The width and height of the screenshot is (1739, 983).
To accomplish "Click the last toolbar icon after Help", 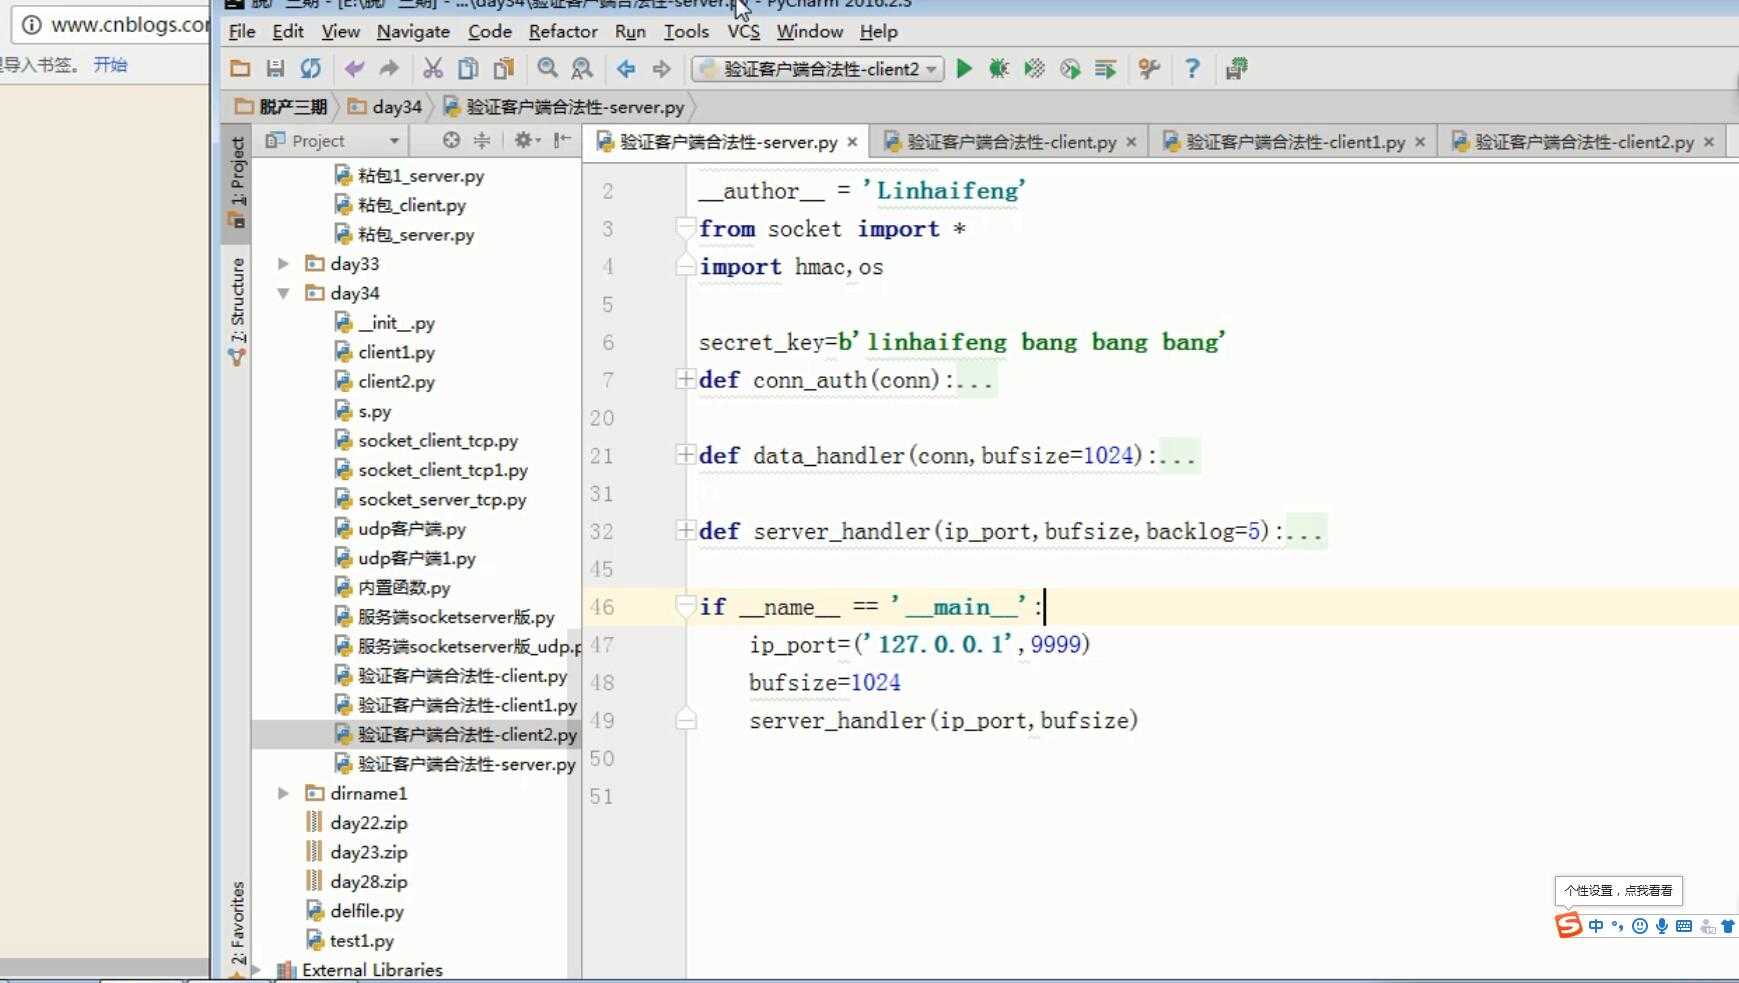I will point(1236,69).
